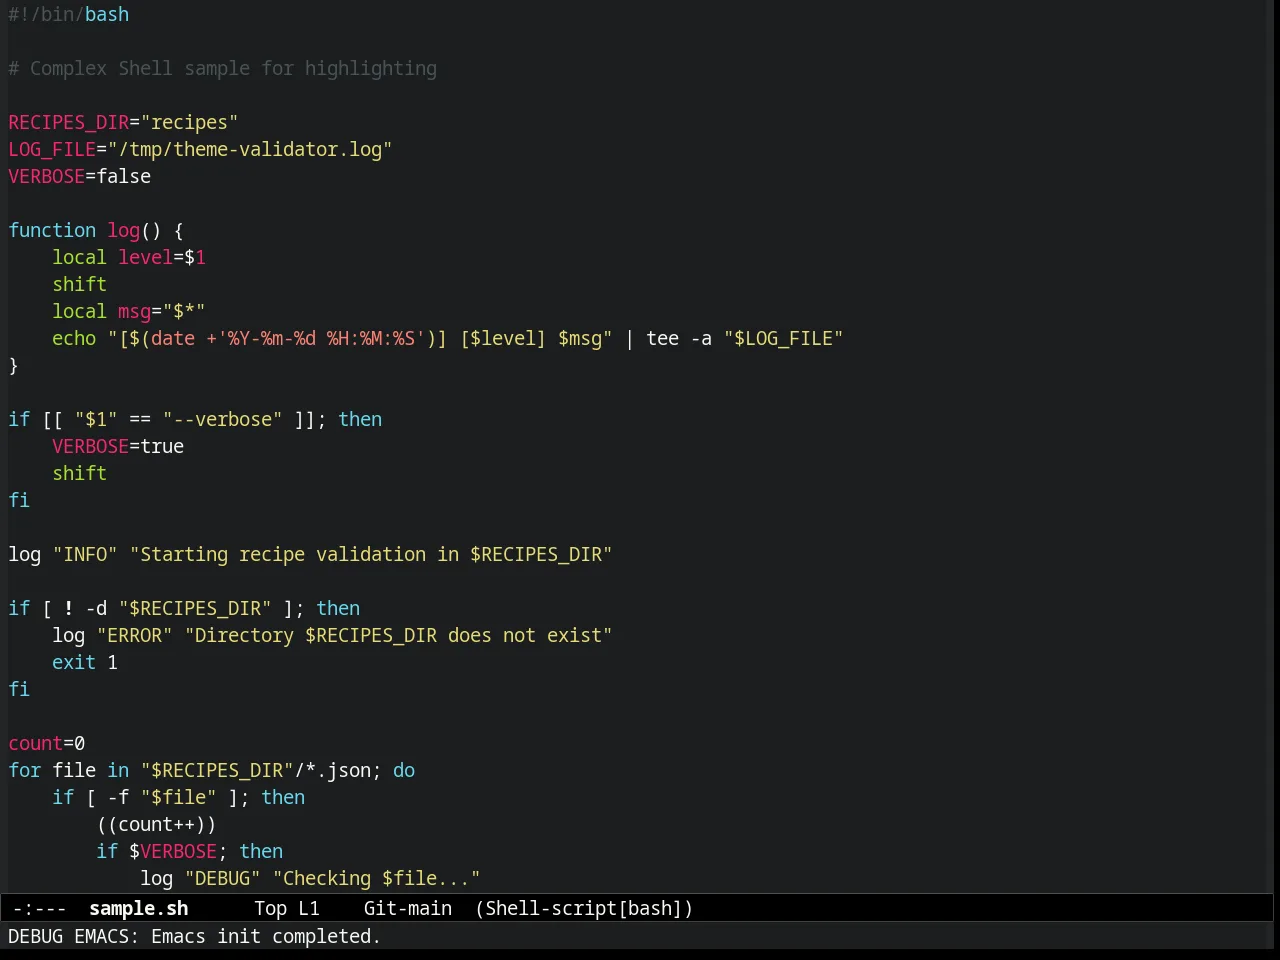Image resolution: width=1280 pixels, height=960 pixels.
Task: Click the echo area message 'Emacs init completed.'
Action: 266,936
